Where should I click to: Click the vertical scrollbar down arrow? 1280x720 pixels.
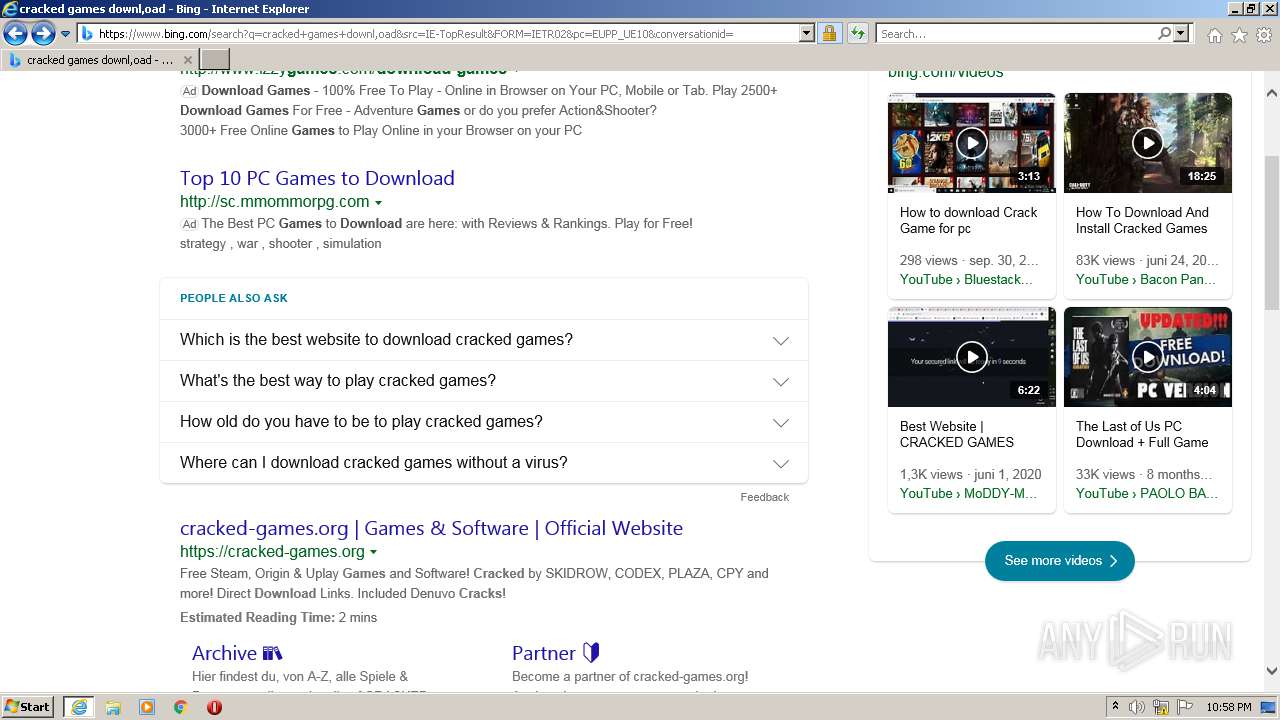[x=1272, y=672]
